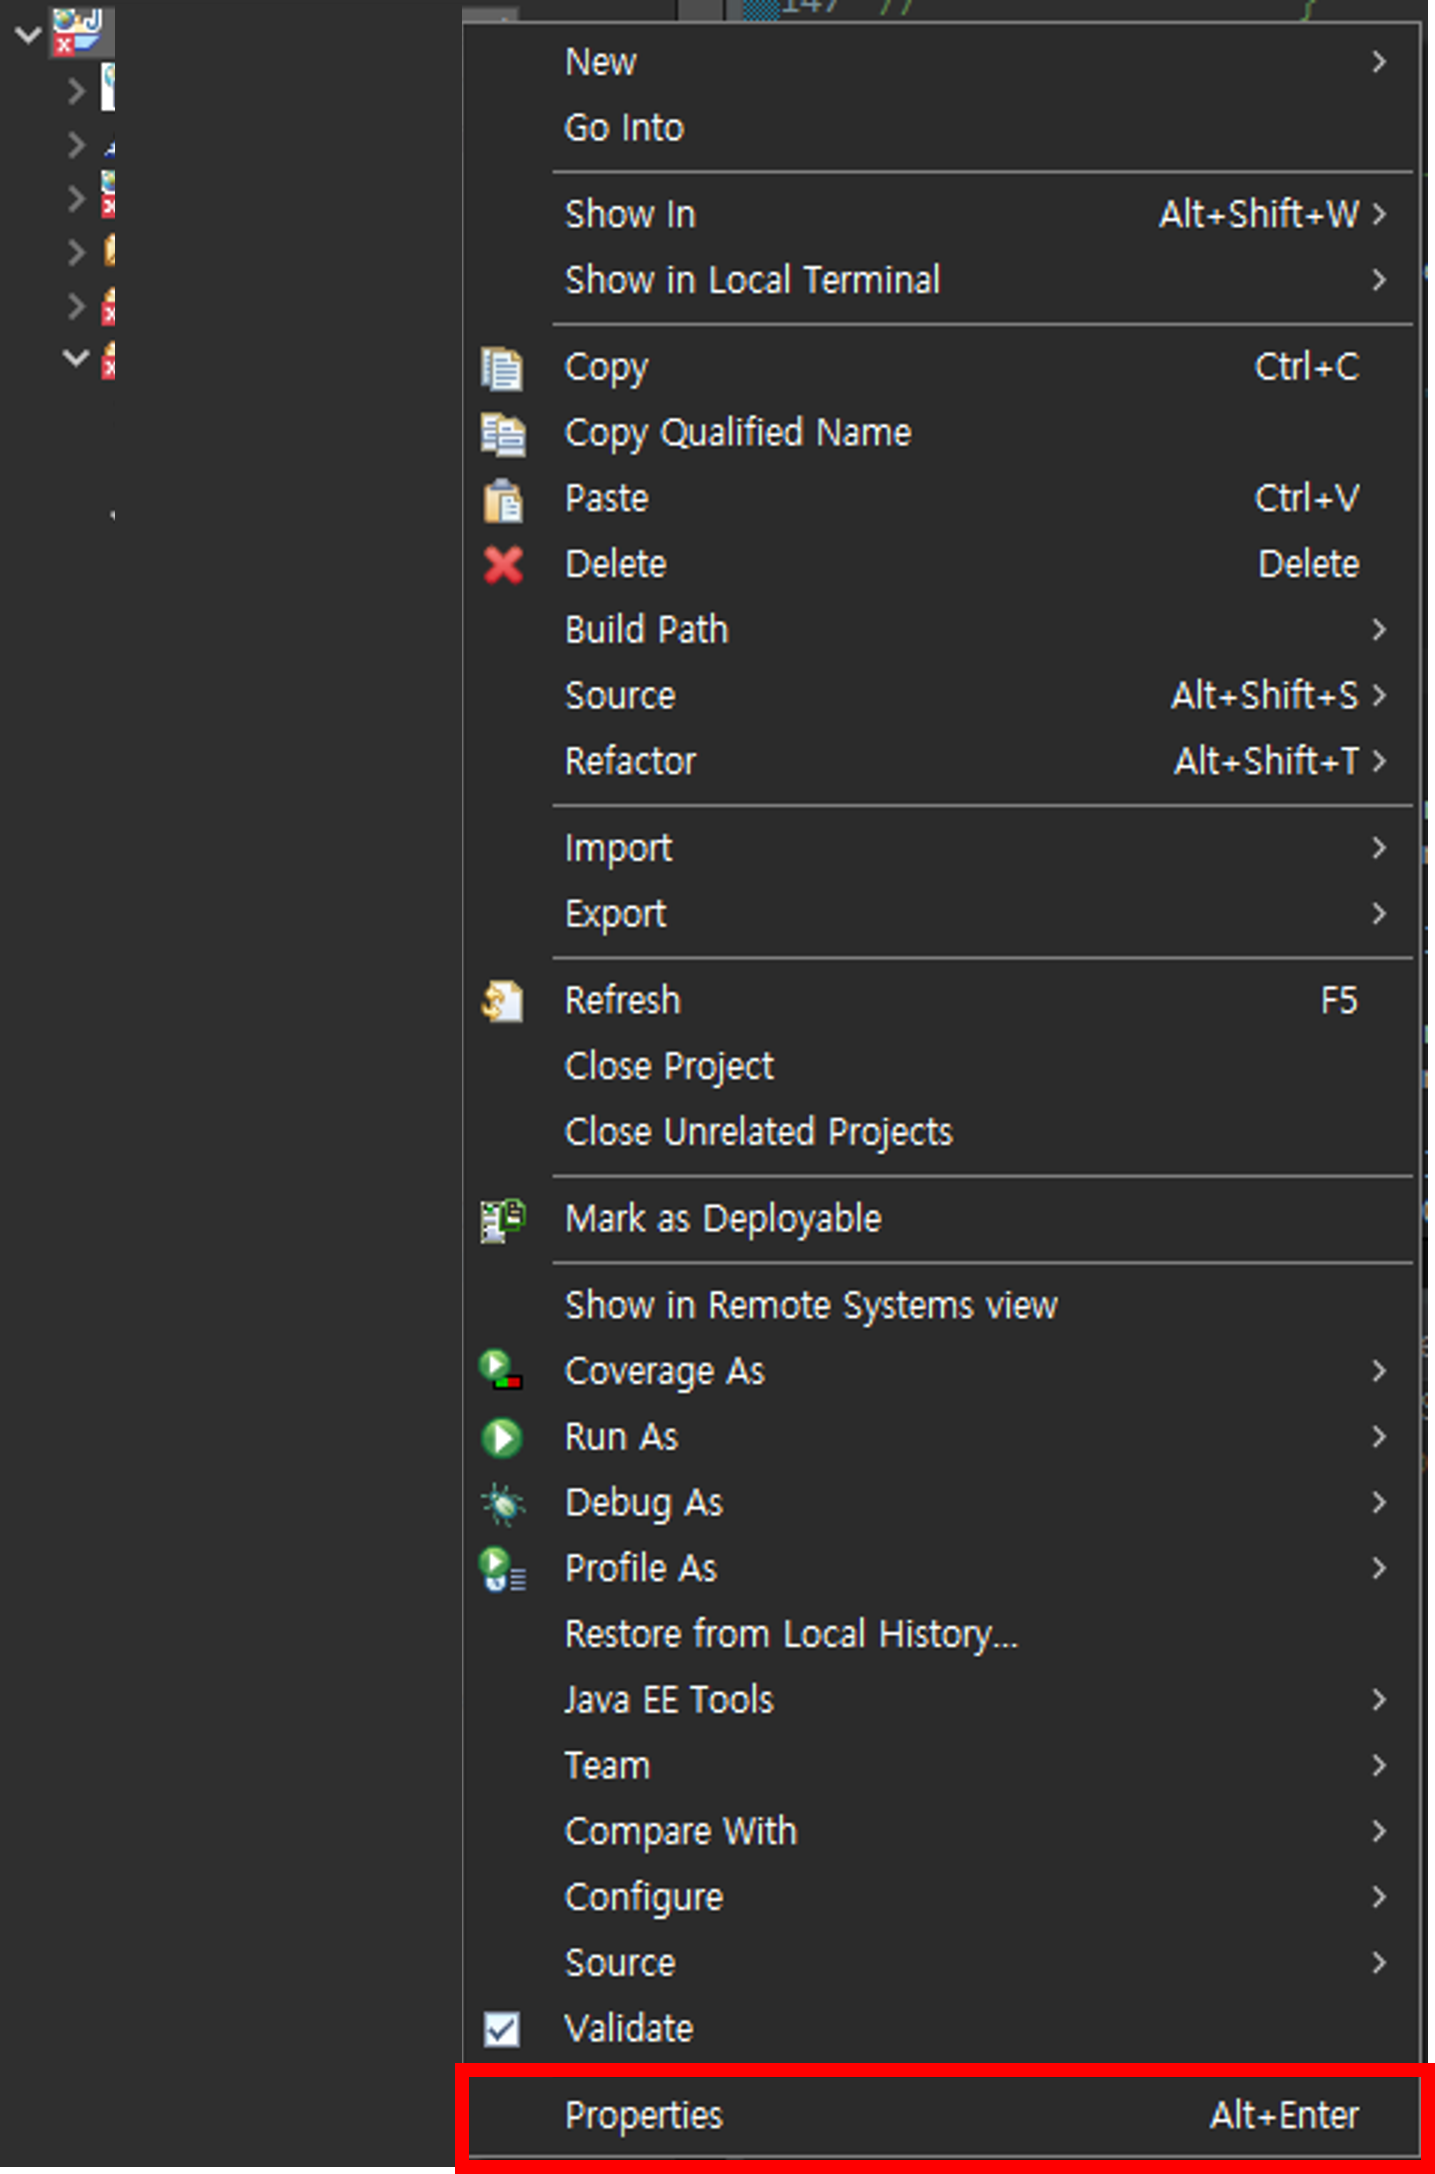This screenshot has height=2174, width=1435.
Task: Select Properties at the menu bottom
Action: point(941,2116)
